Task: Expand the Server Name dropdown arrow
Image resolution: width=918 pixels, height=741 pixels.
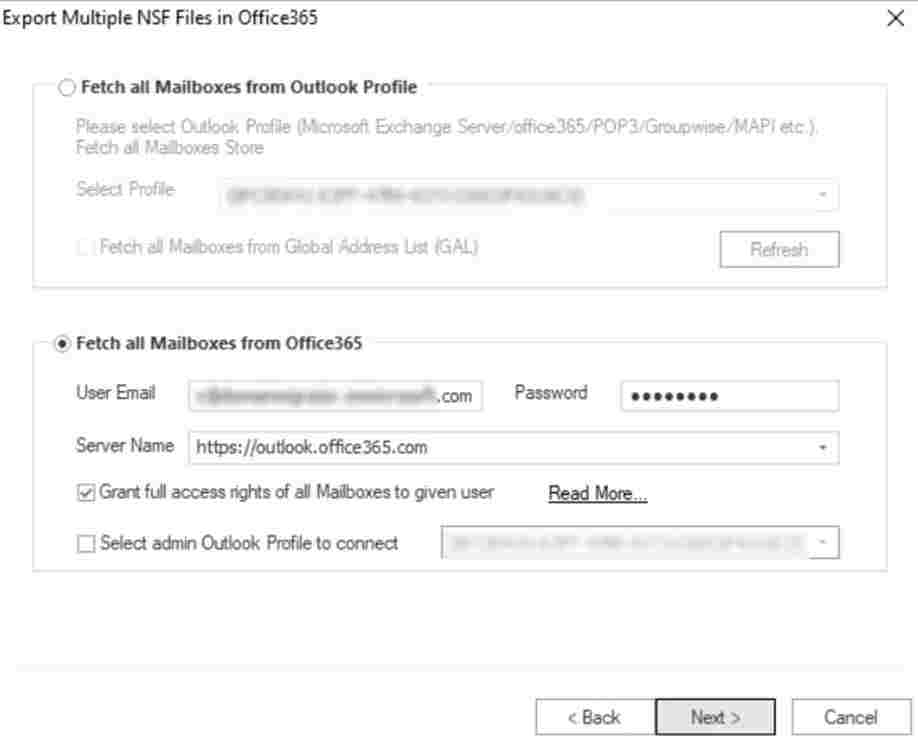Action: (822, 448)
